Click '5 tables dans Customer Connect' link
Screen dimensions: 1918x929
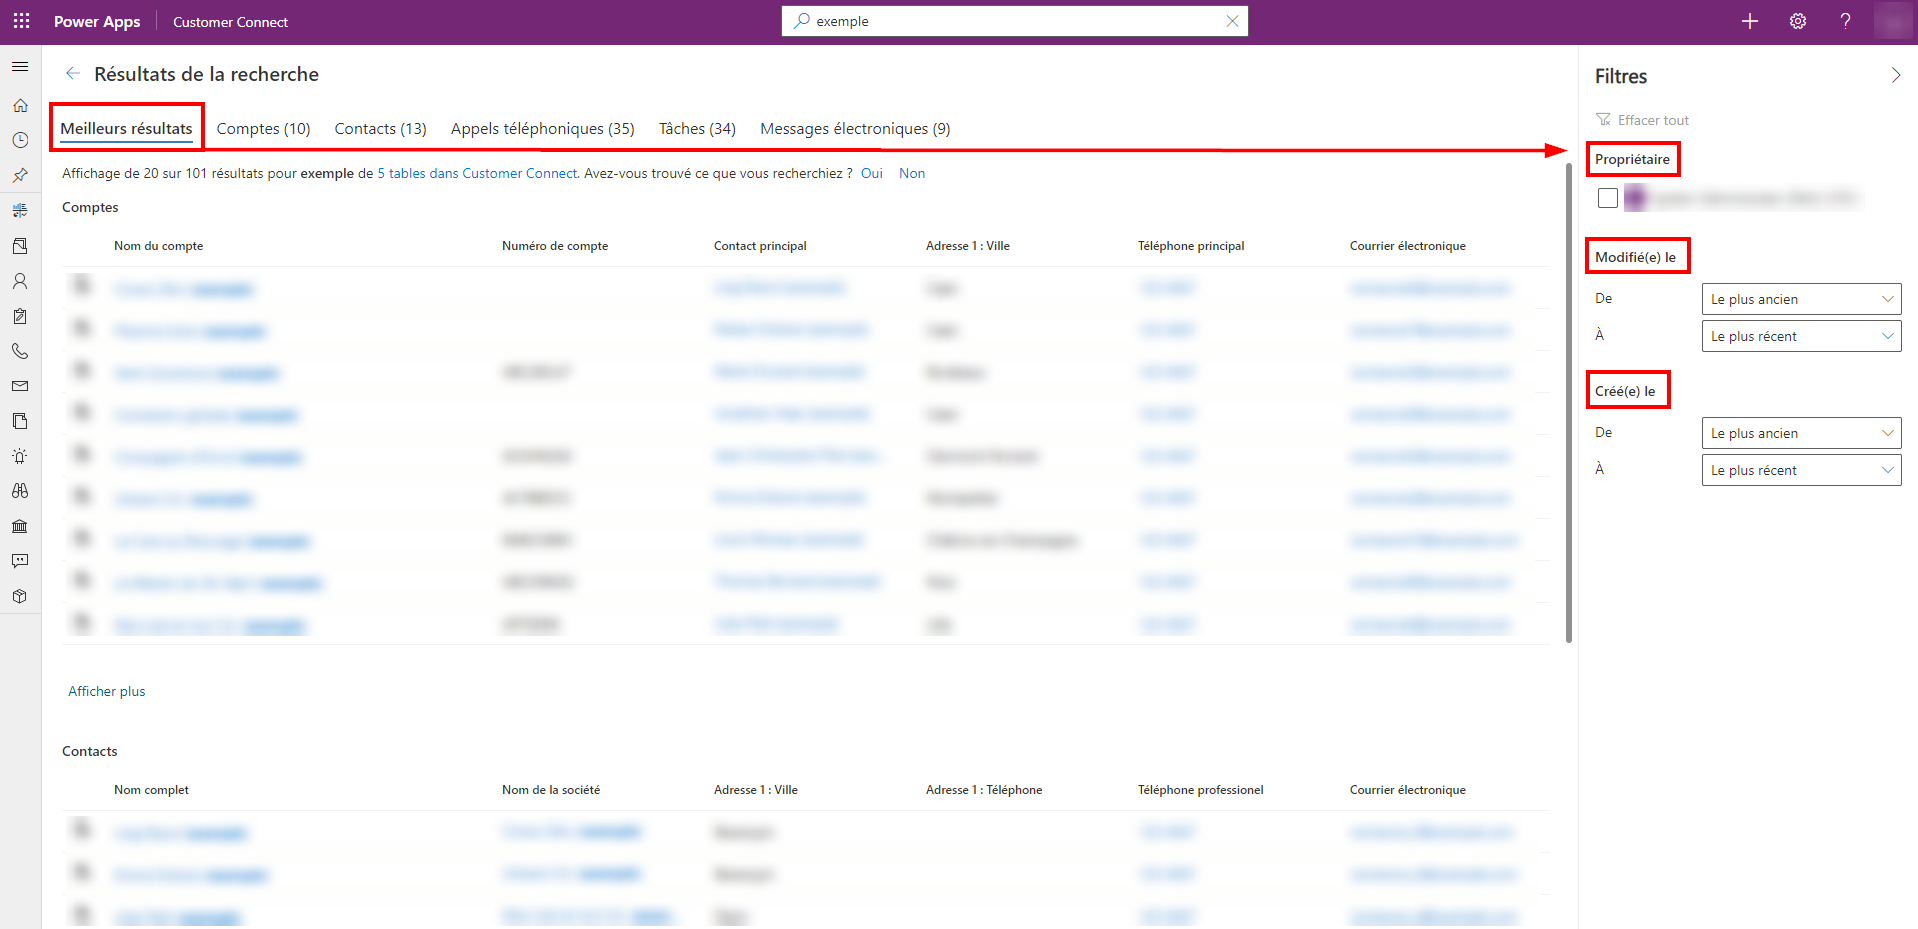[477, 173]
